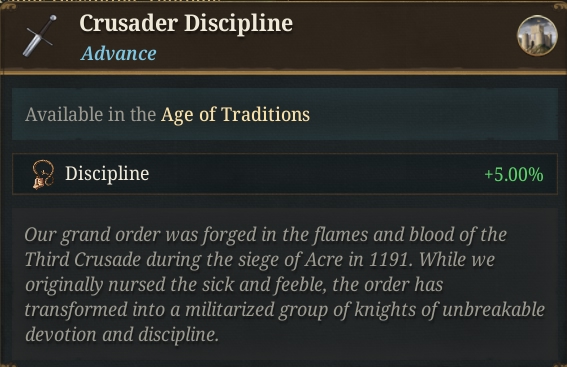567x367 pixels.
Task: Click the Discipline whip modifier icon
Action: 43,175
